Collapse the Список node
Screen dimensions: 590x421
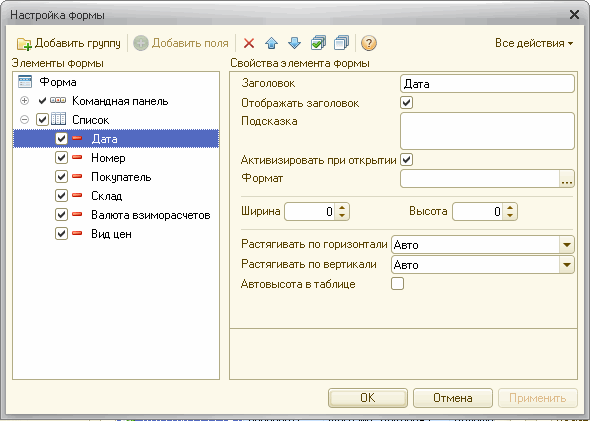click(x=24, y=120)
